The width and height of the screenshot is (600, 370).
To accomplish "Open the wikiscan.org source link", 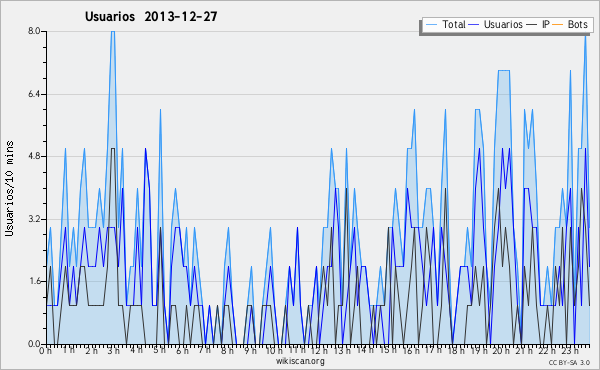I will (300, 361).
